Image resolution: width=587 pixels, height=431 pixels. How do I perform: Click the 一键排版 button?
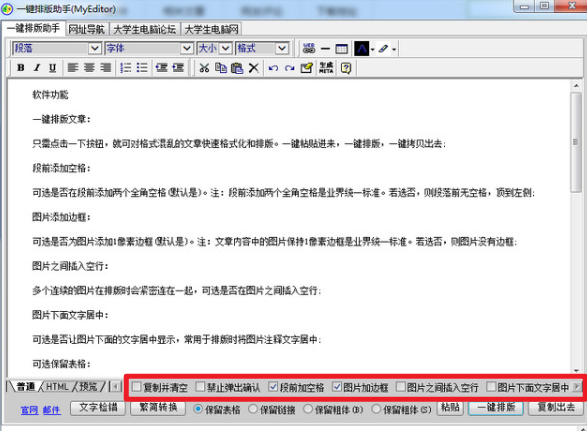point(496,407)
